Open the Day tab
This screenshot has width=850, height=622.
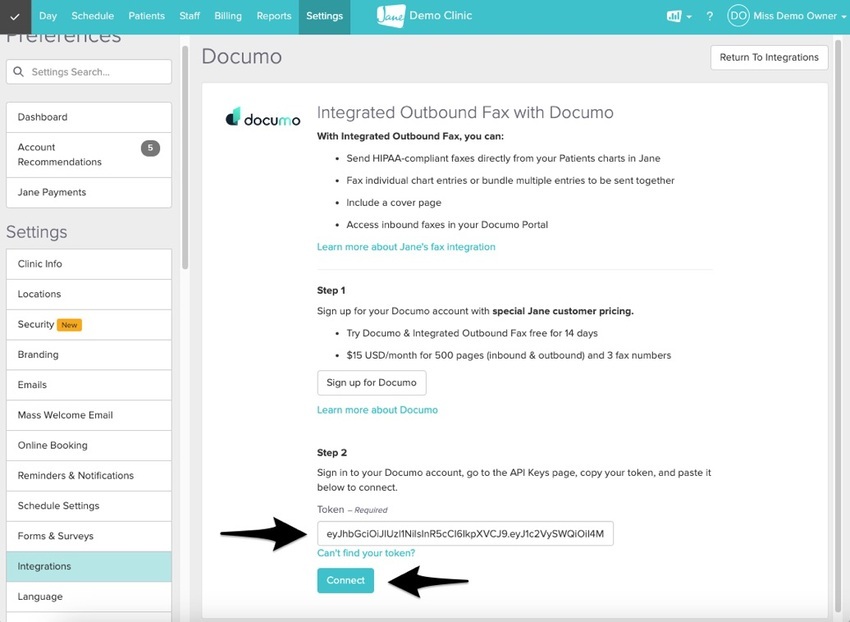click(x=48, y=16)
